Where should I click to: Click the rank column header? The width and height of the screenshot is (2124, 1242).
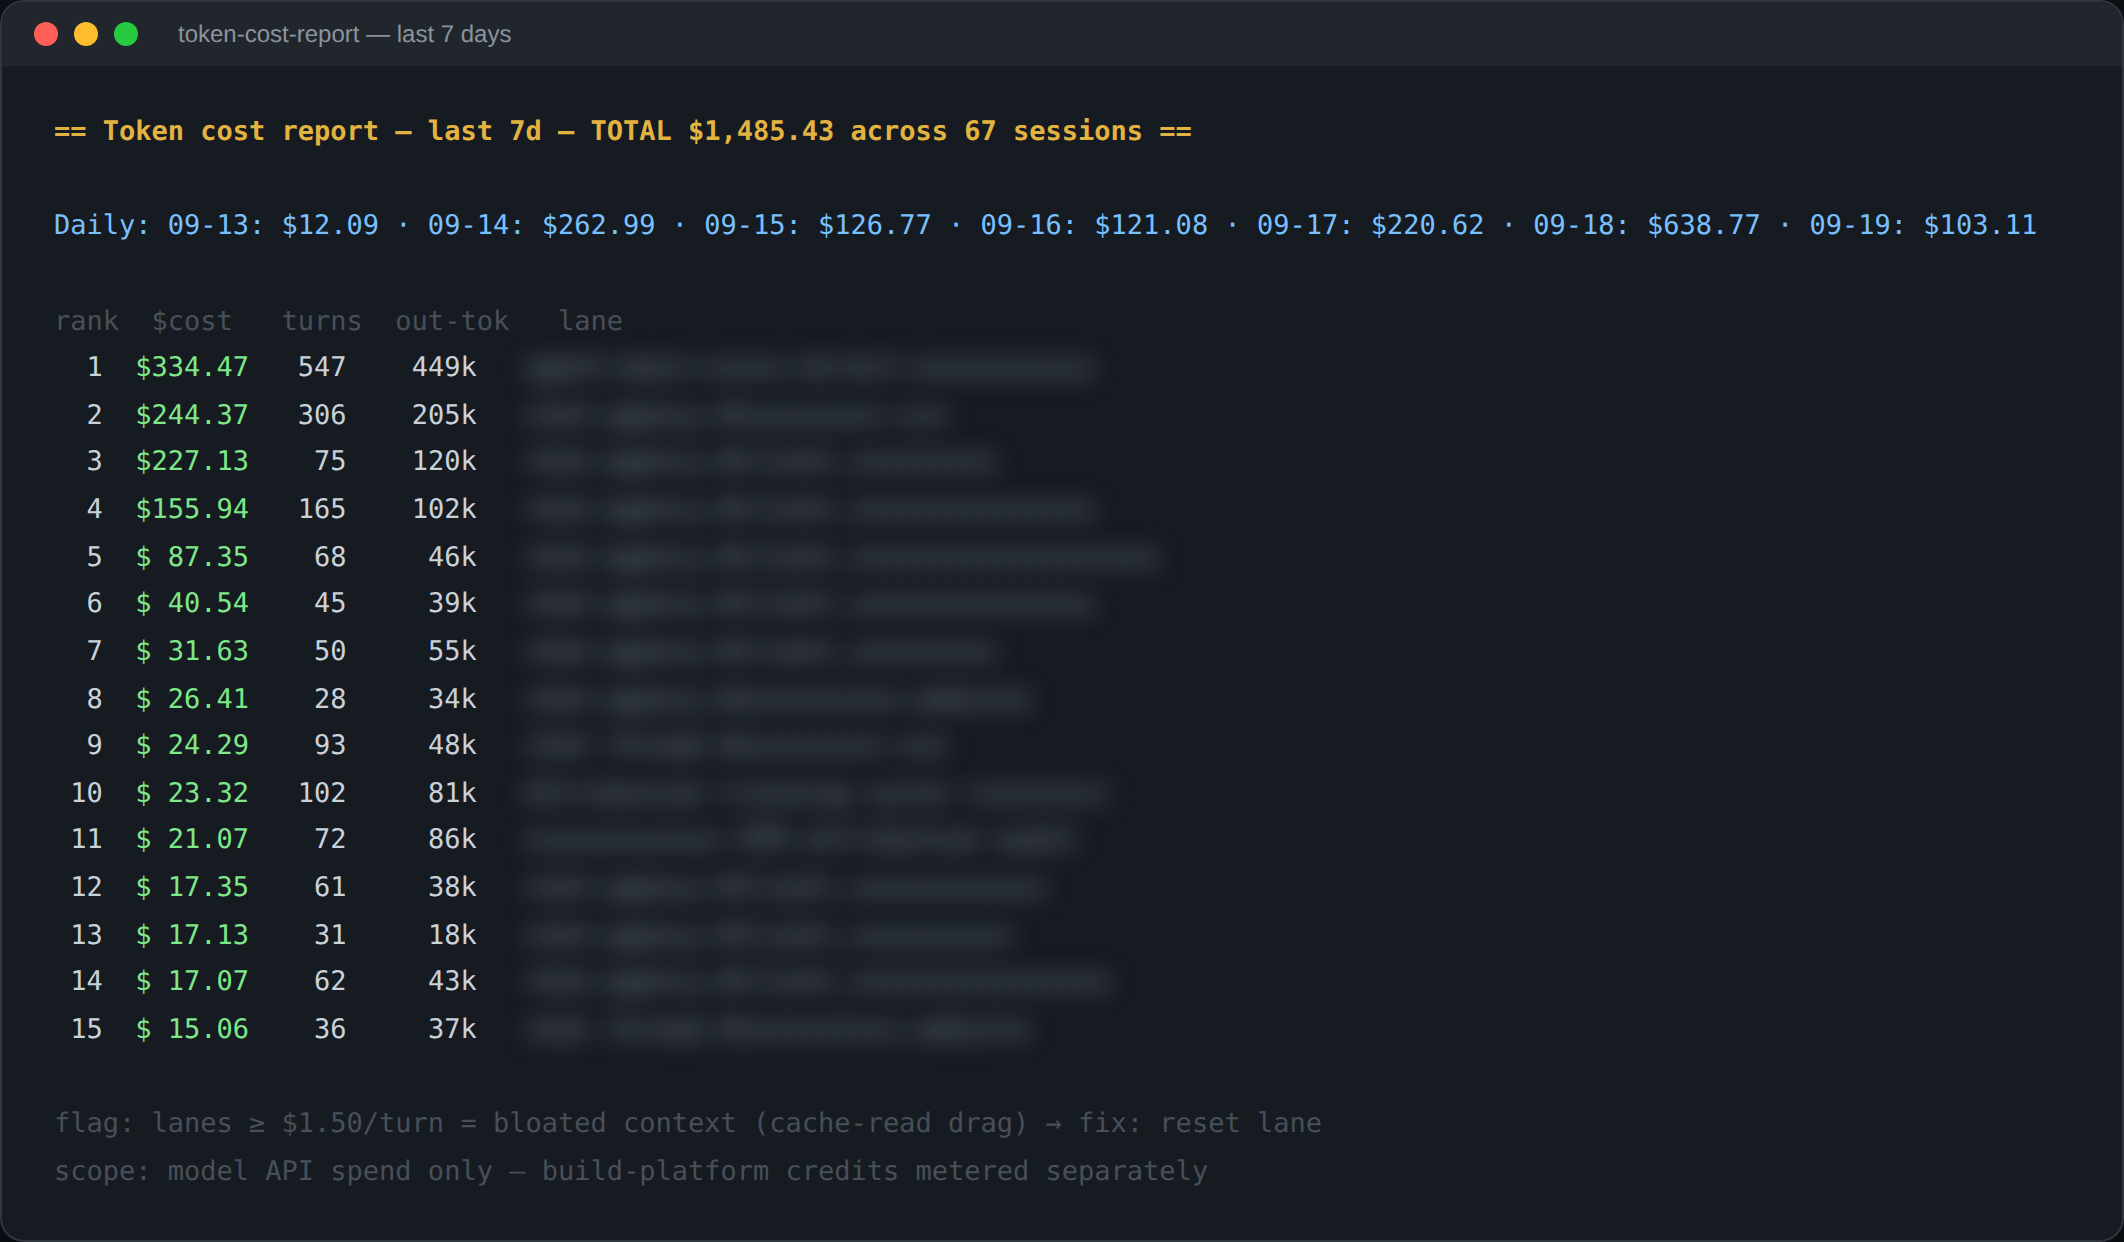pos(87,321)
